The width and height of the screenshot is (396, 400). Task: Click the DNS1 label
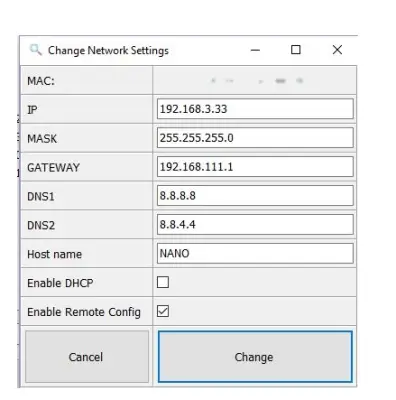tap(41, 197)
